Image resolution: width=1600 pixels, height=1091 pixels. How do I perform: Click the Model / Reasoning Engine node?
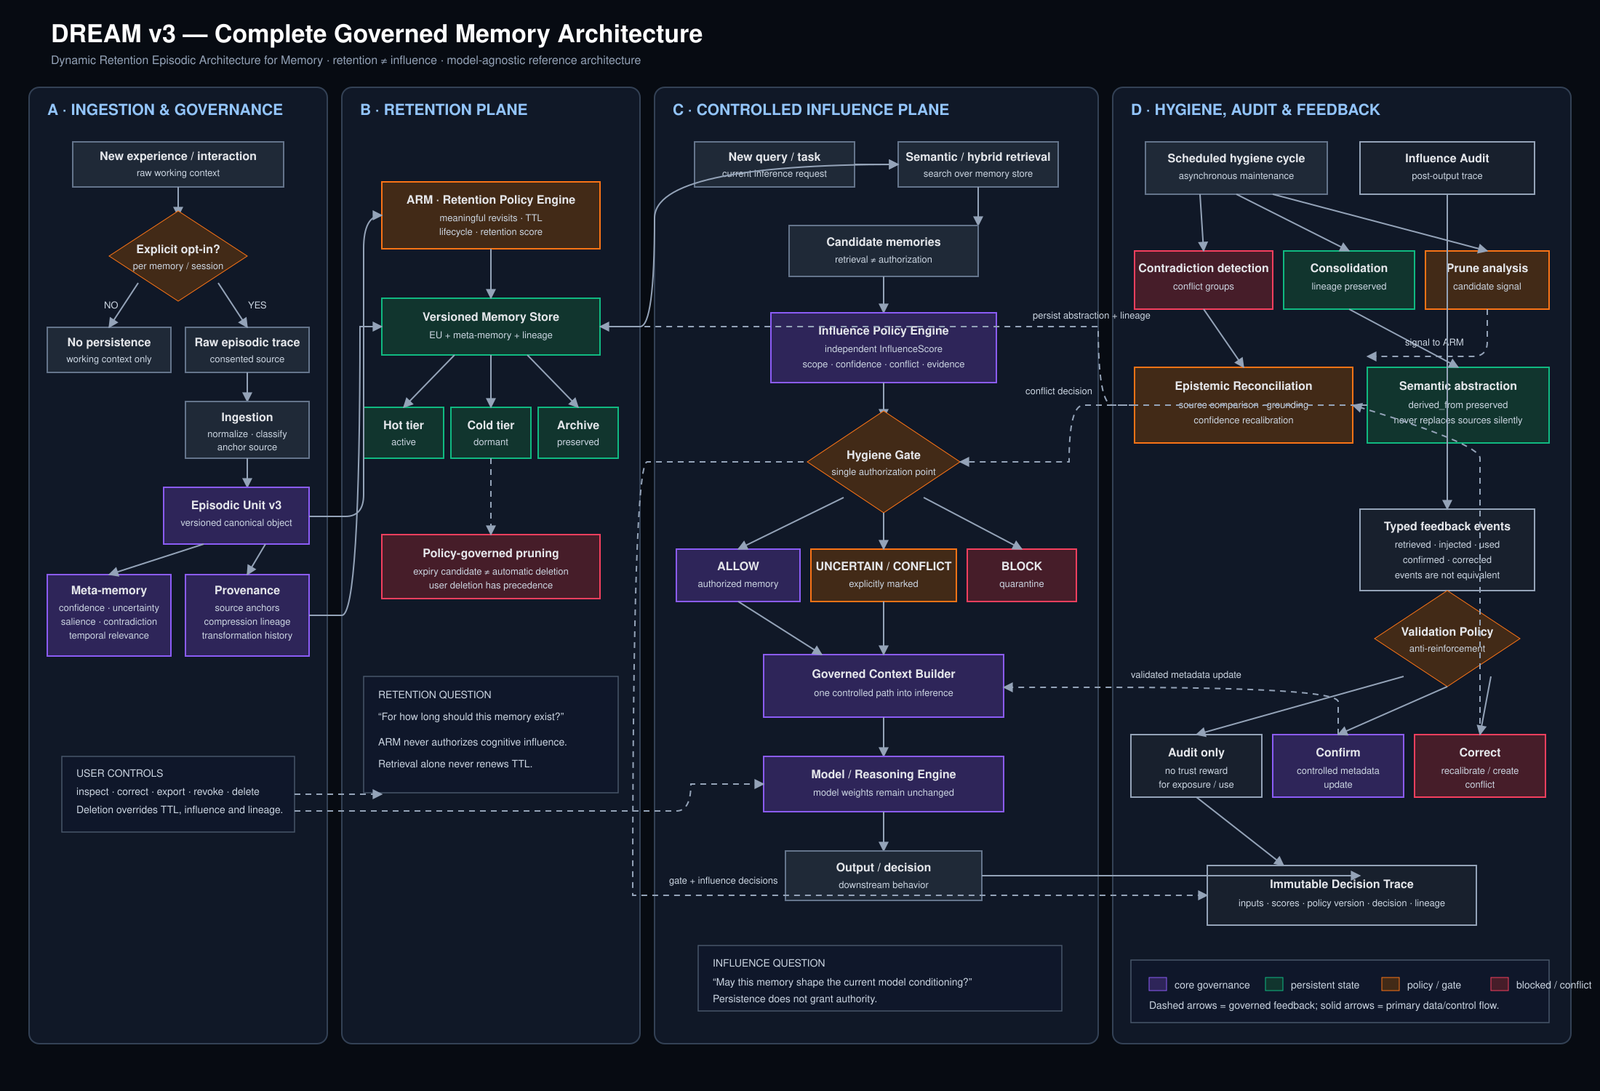tap(883, 783)
